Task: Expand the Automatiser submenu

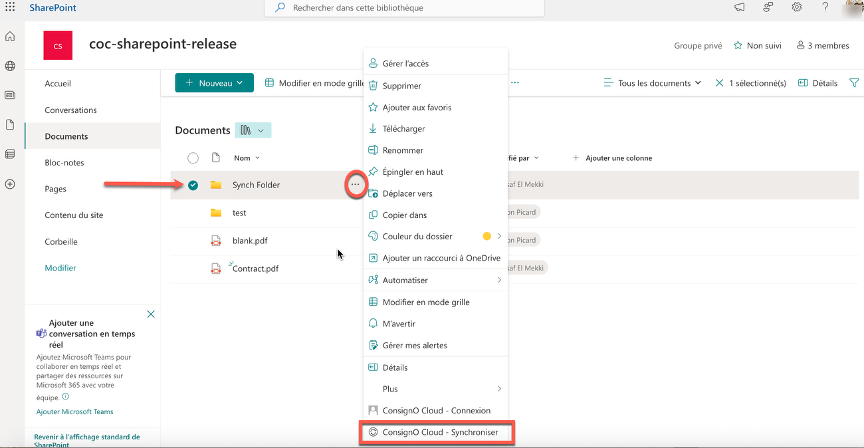Action: pyautogui.click(x=435, y=280)
